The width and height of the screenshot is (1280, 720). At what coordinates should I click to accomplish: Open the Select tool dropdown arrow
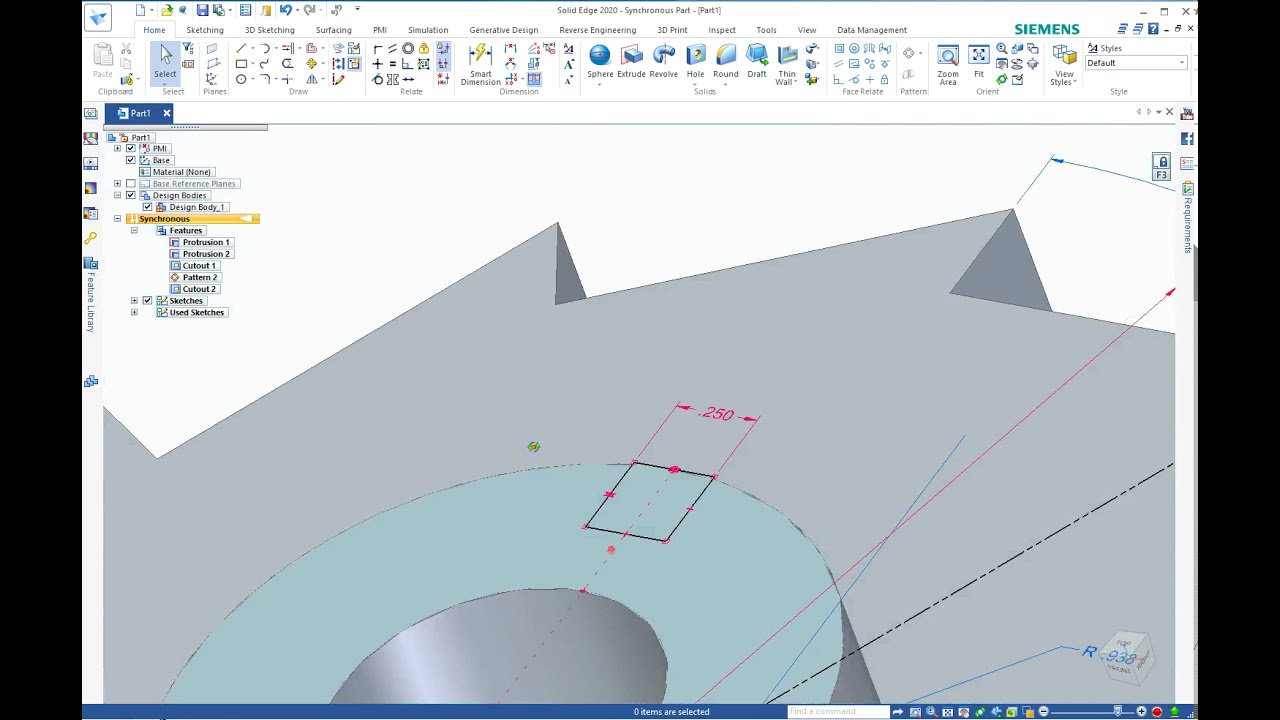coord(165,82)
